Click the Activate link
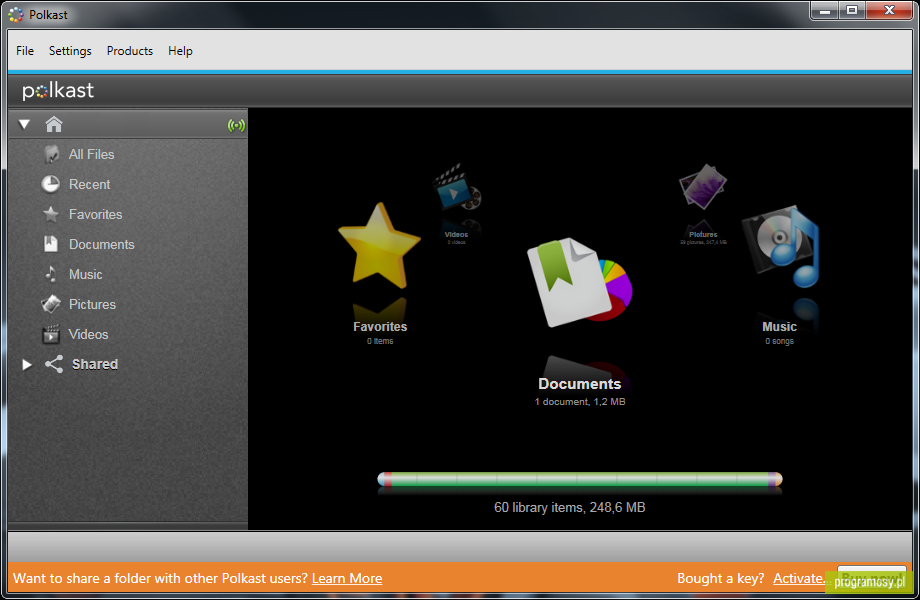The image size is (920, 600). 798,578
